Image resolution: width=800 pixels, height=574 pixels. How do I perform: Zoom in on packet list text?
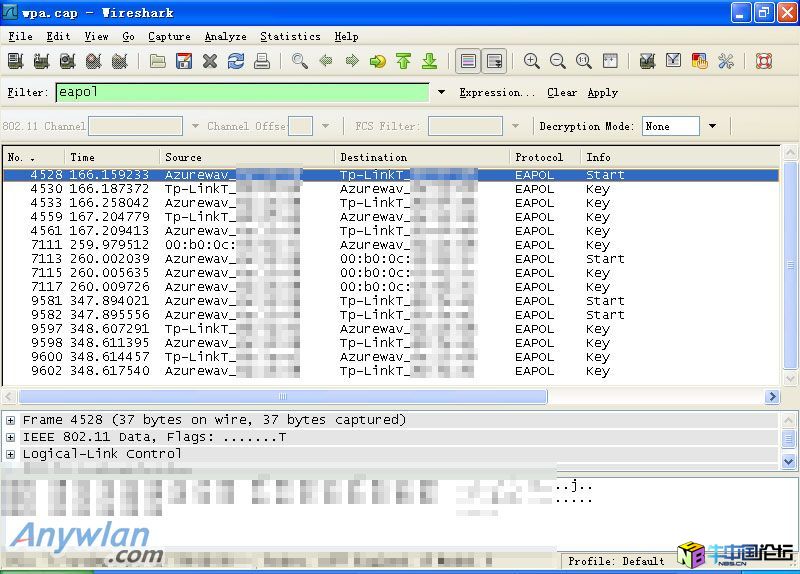point(532,61)
